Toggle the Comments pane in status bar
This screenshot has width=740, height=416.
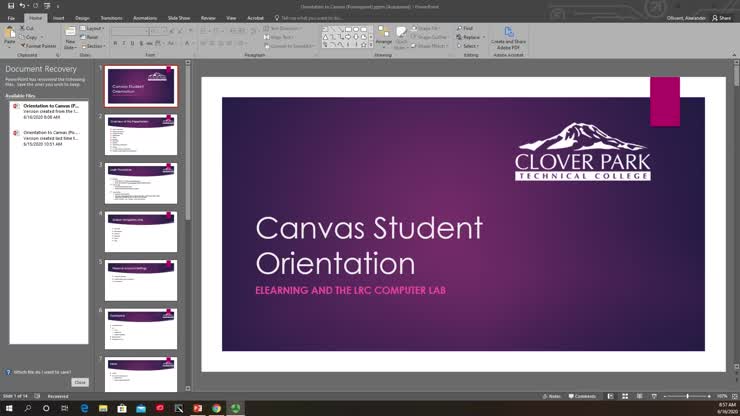(582, 396)
